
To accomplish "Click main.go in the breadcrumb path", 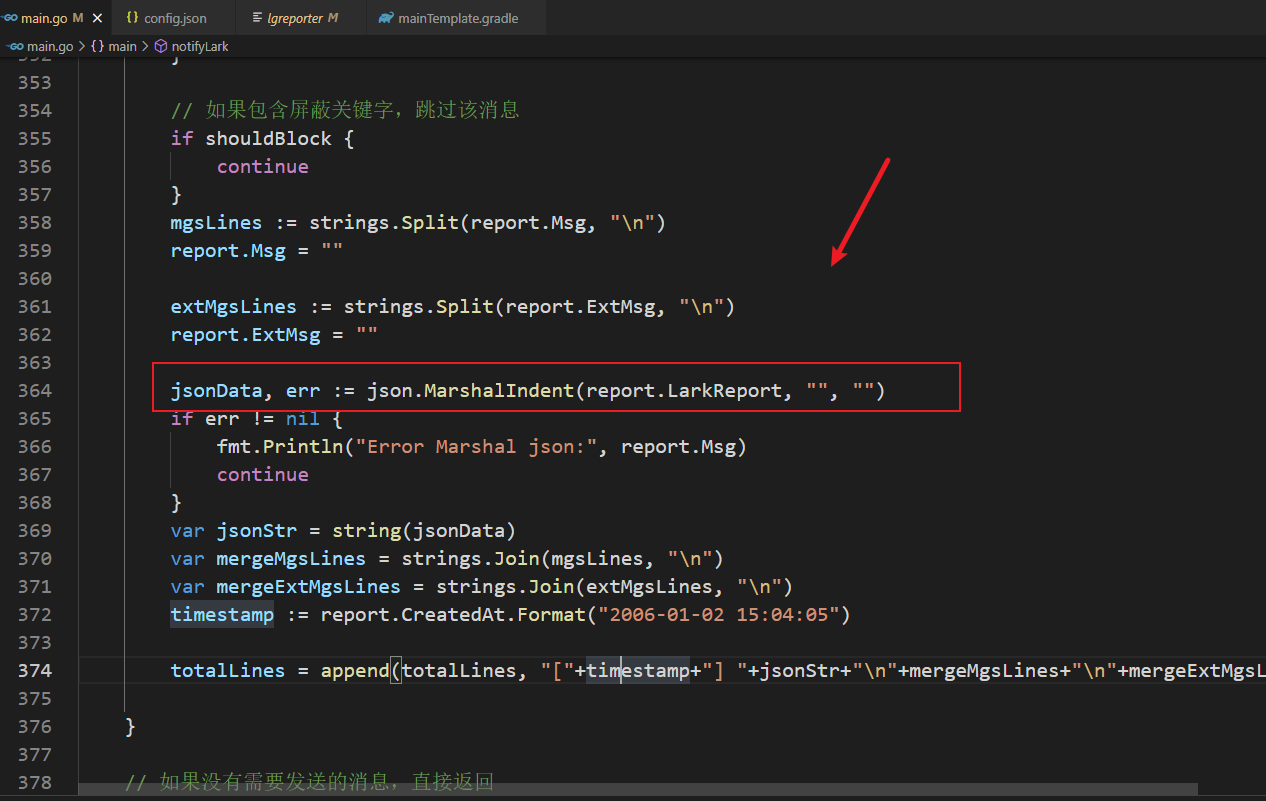I will (x=40, y=46).
